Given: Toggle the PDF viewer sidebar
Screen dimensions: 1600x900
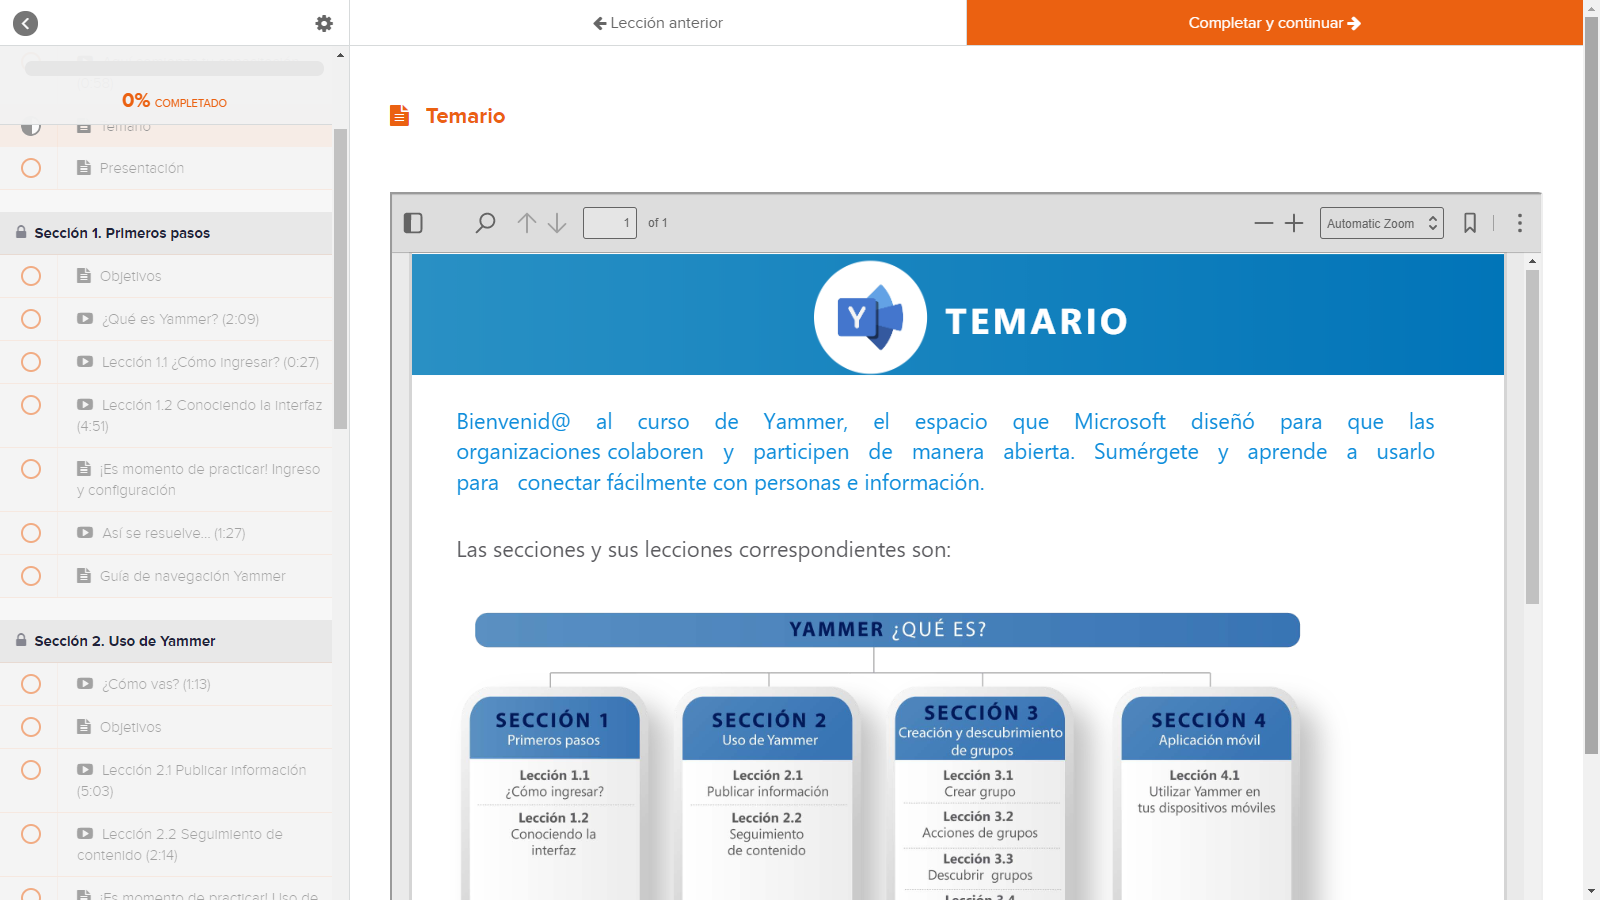Looking at the screenshot, I should [413, 223].
